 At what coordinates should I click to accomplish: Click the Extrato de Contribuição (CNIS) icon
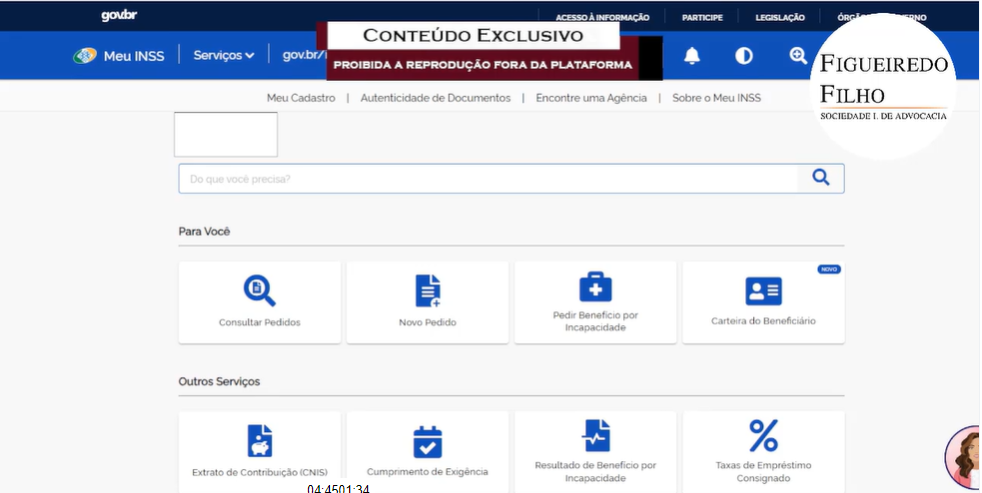(x=259, y=440)
